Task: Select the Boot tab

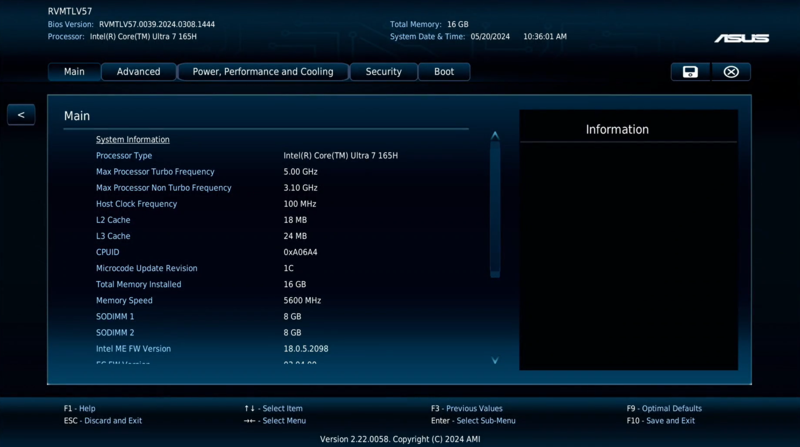Action: tap(444, 72)
